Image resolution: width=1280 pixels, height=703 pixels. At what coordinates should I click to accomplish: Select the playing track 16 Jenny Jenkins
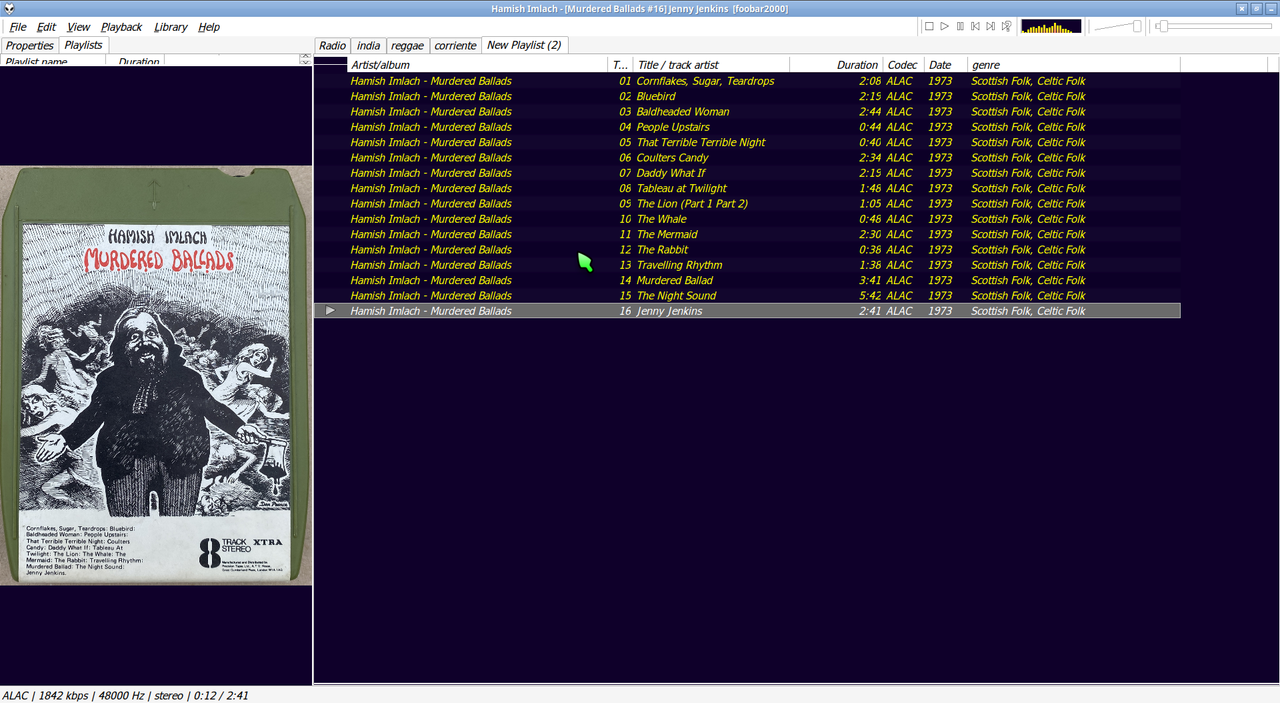(747, 311)
